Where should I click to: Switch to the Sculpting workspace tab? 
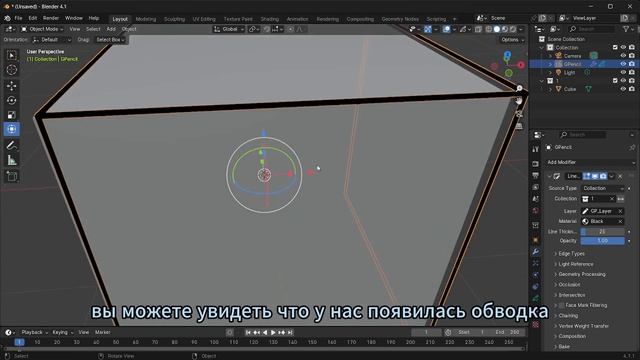point(174,19)
